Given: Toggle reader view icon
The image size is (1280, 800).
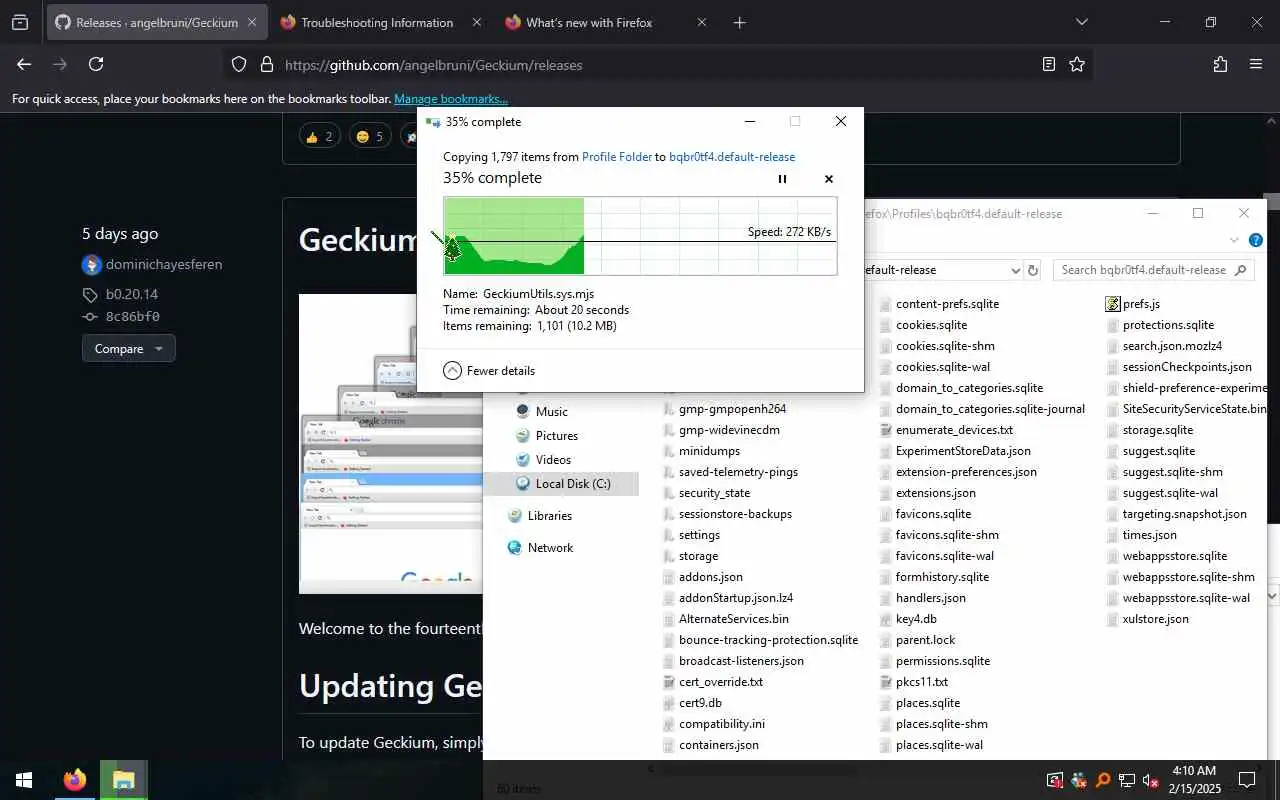Looking at the screenshot, I should point(1048,64).
